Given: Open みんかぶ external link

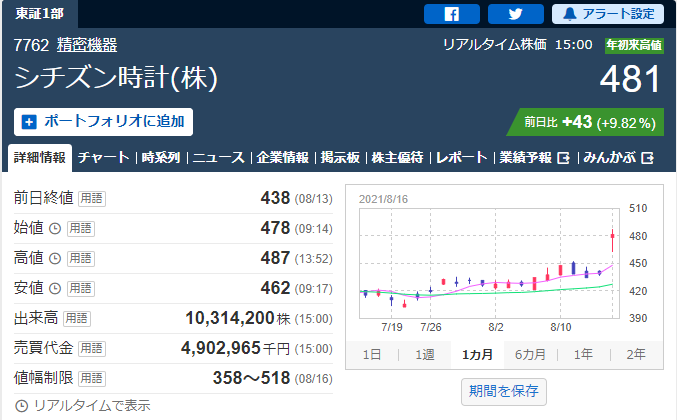Looking at the screenshot, I should click(618, 157).
